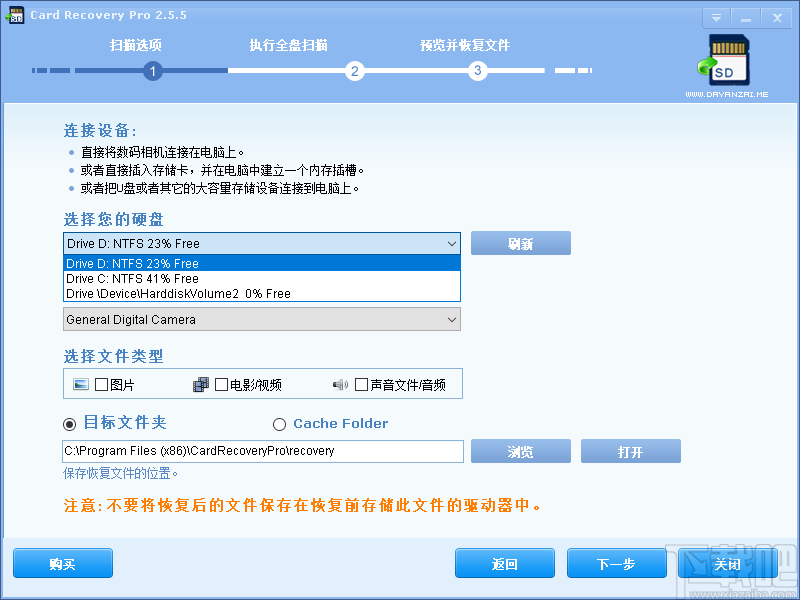Screen dimensions: 800x600
Task: Click the 连接设备 heading
Action: [100, 131]
